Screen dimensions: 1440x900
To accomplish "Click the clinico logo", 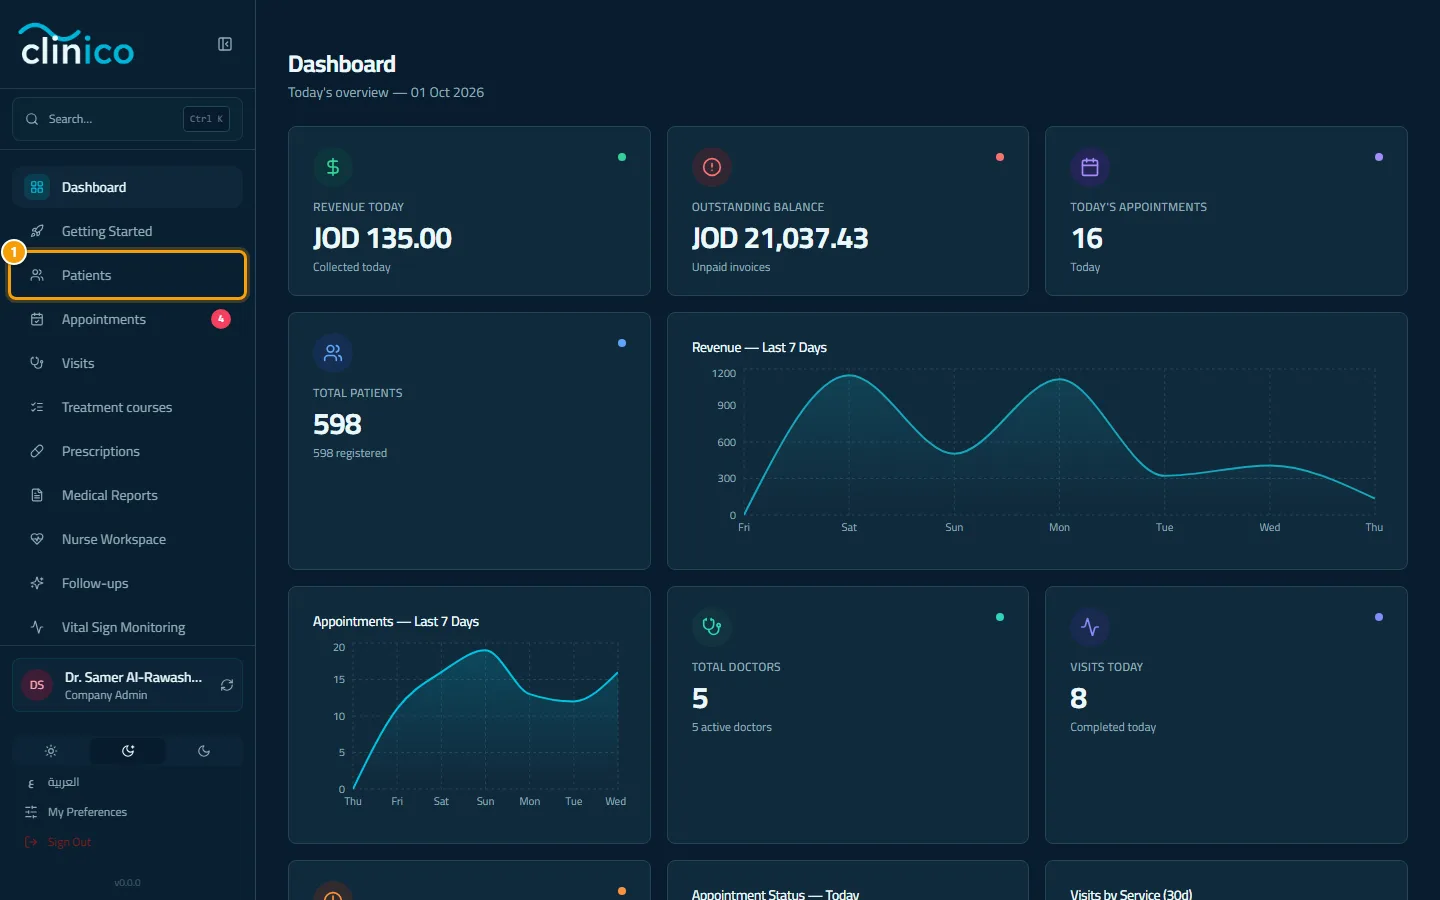I will 76,45.
